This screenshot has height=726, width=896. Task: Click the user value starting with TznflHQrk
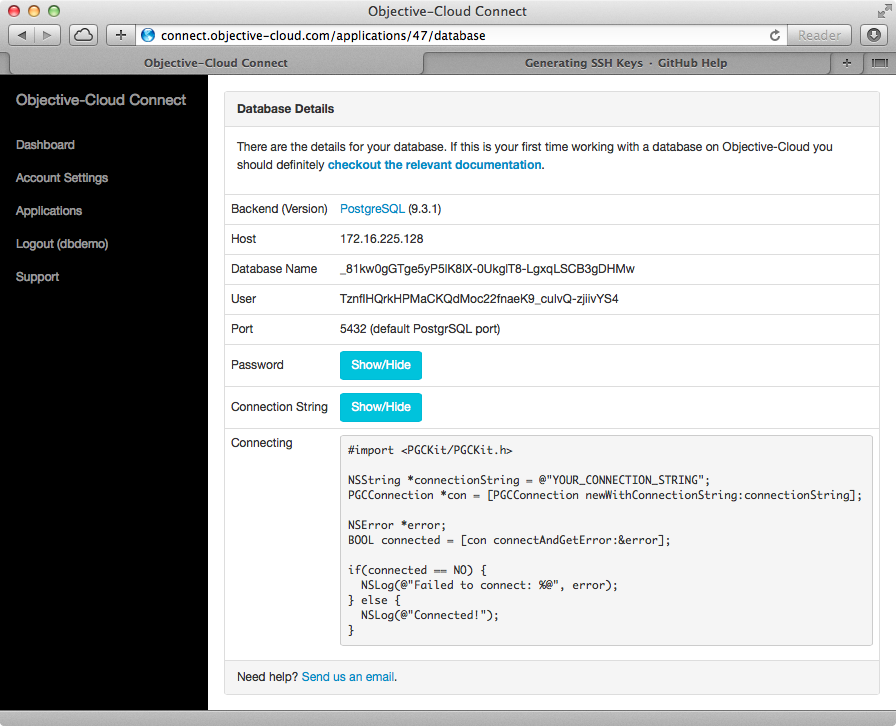pos(479,299)
